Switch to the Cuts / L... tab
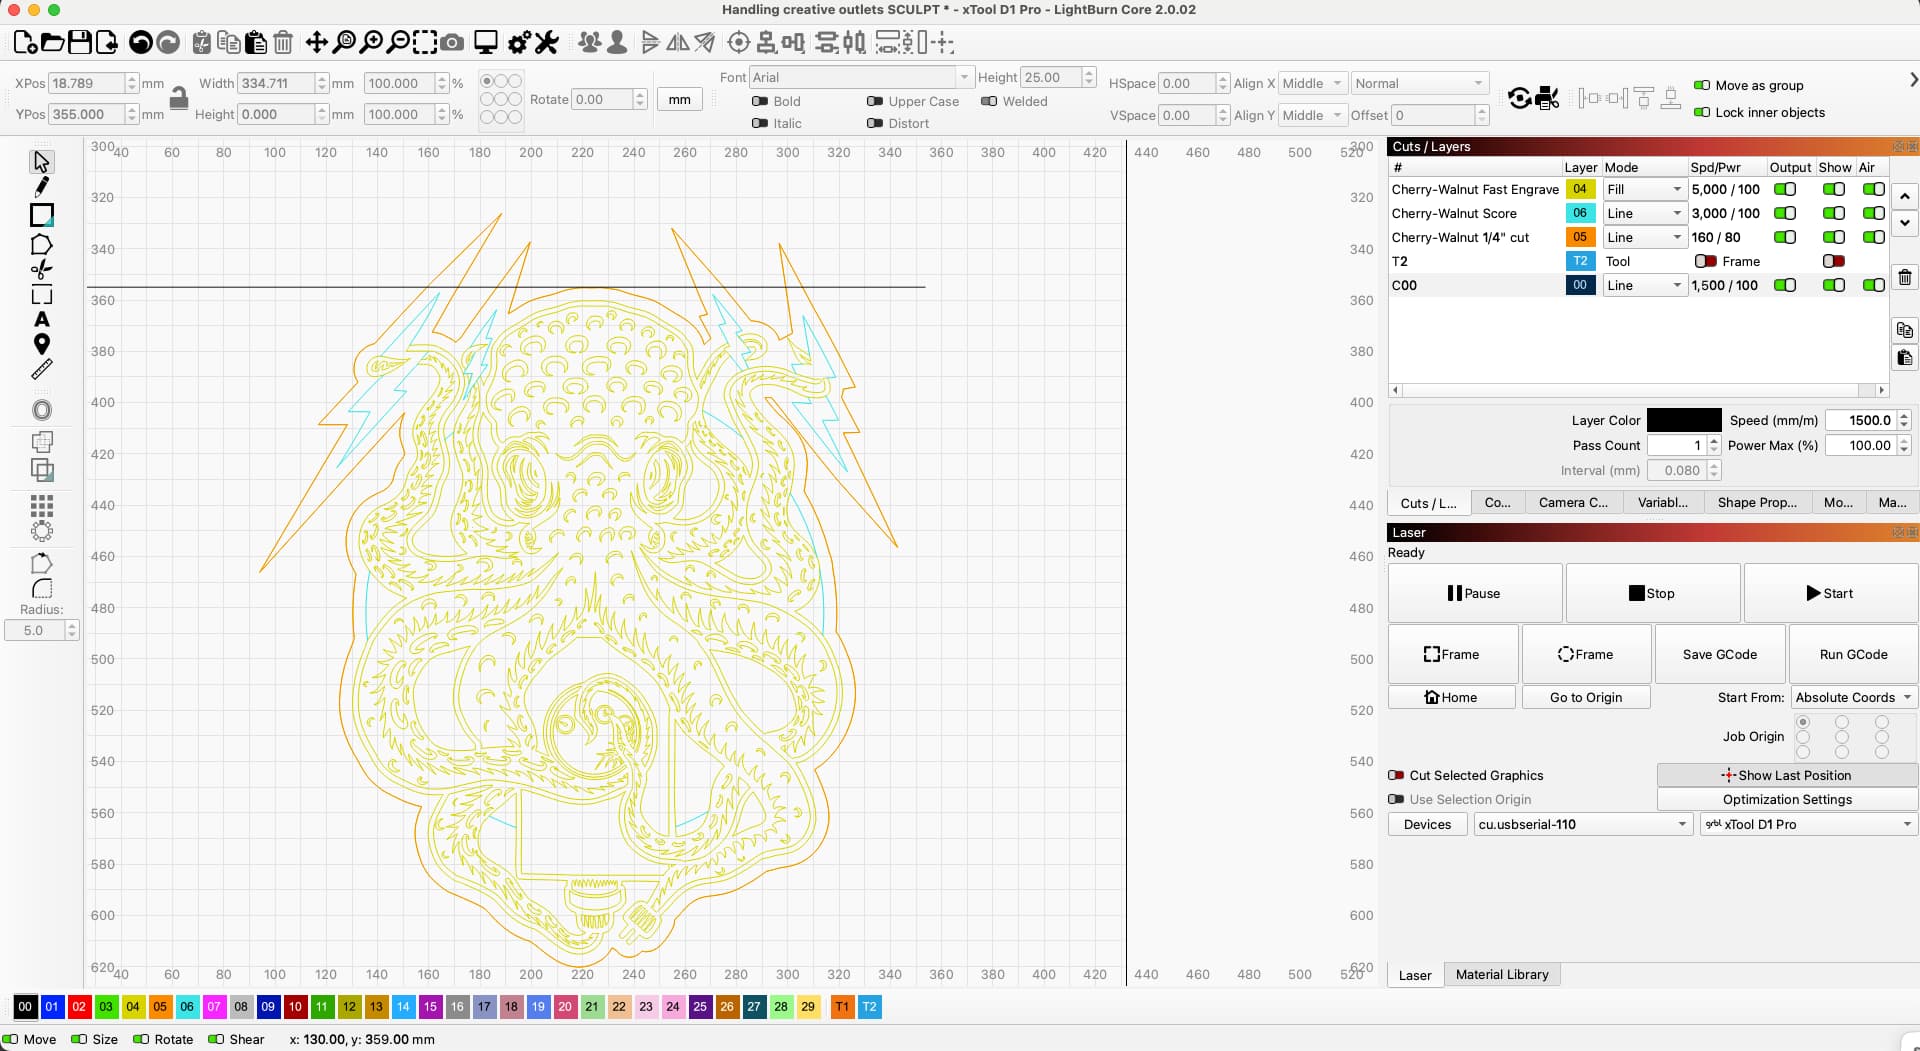Image resolution: width=1920 pixels, height=1051 pixels. (x=1428, y=503)
